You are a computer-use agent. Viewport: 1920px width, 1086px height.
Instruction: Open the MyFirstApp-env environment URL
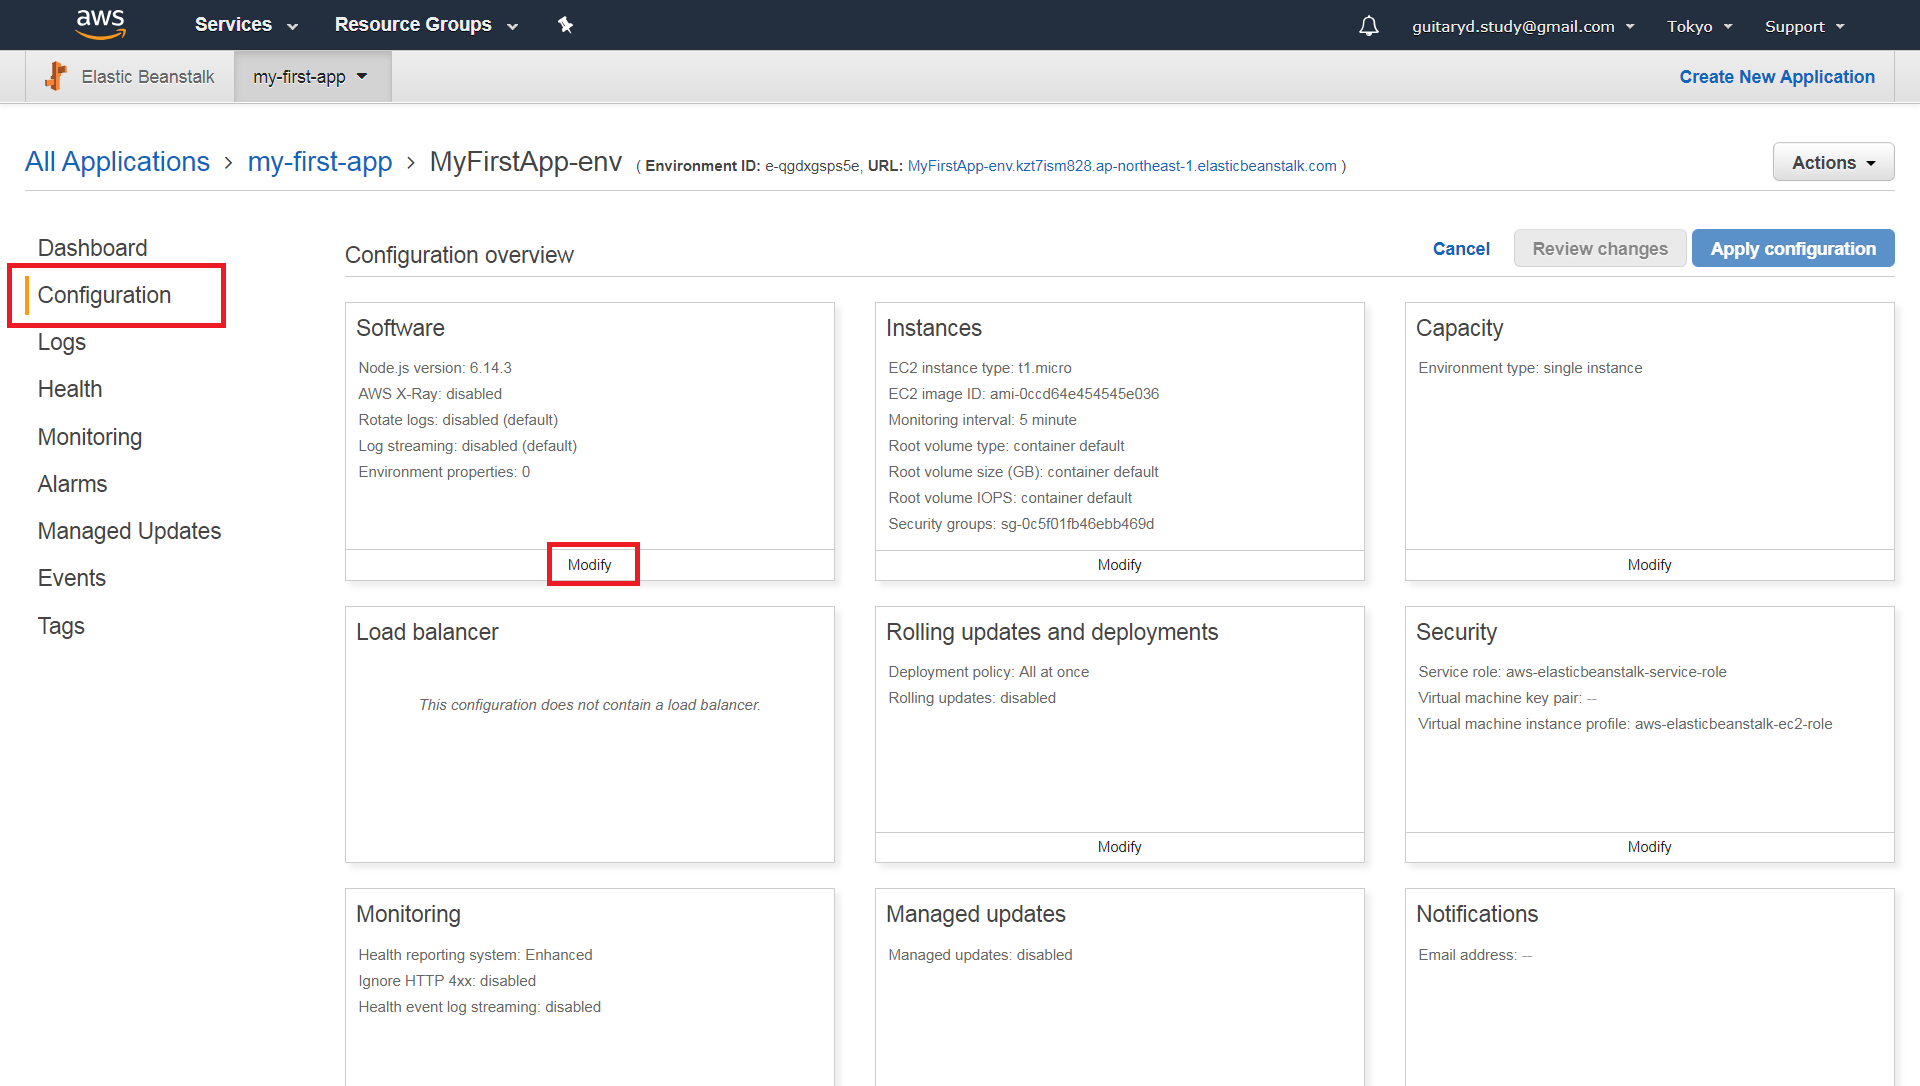tap(1122, 166)
